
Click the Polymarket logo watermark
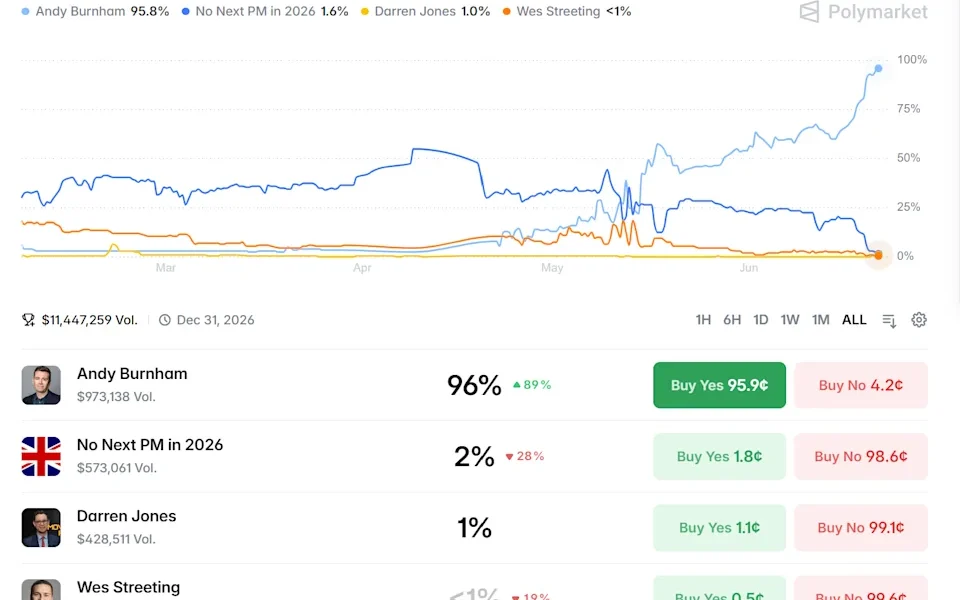(863, 12)
